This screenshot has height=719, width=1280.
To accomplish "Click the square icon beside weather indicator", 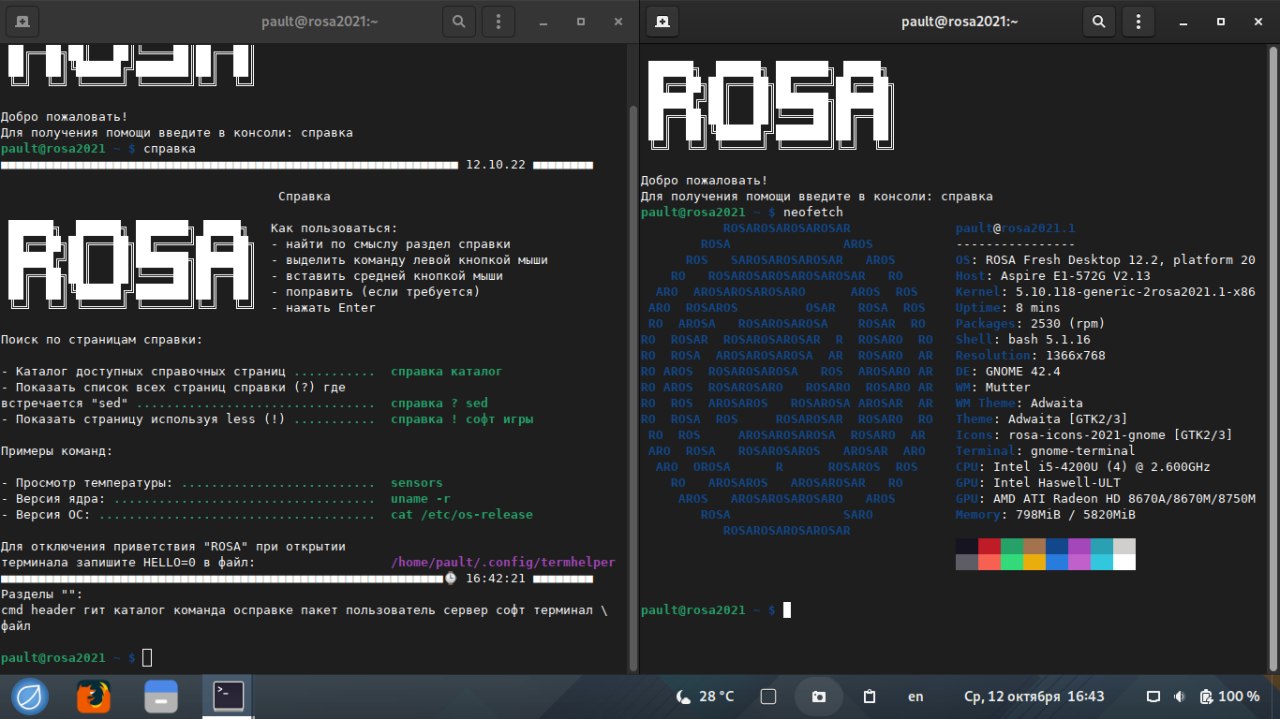I will 768,696.
